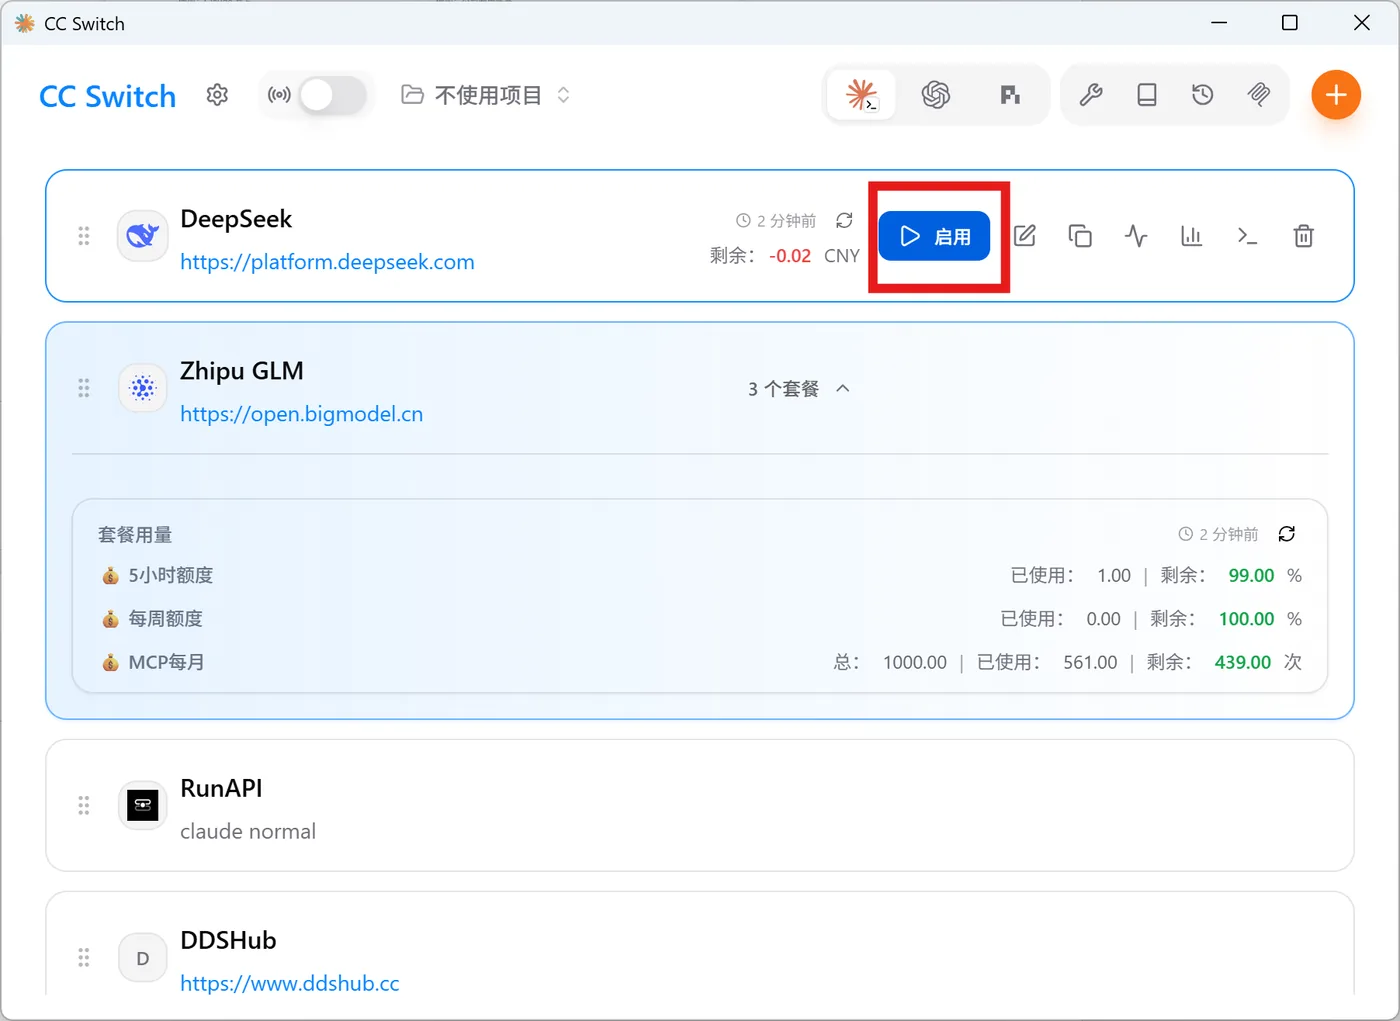The image size is (1400, 1021).
Task: Open DeepSeek usage chart icon
Action: 1191,236
